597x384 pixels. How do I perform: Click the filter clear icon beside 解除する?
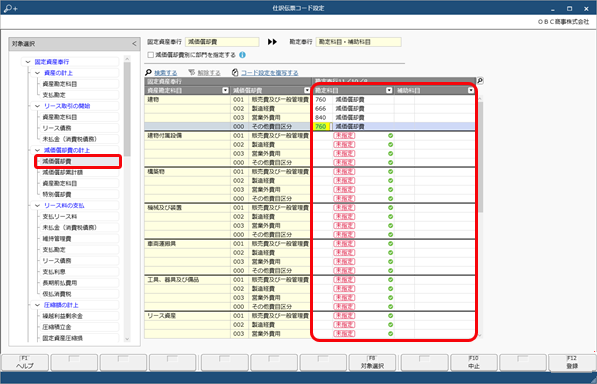click(x=192, y=72)
